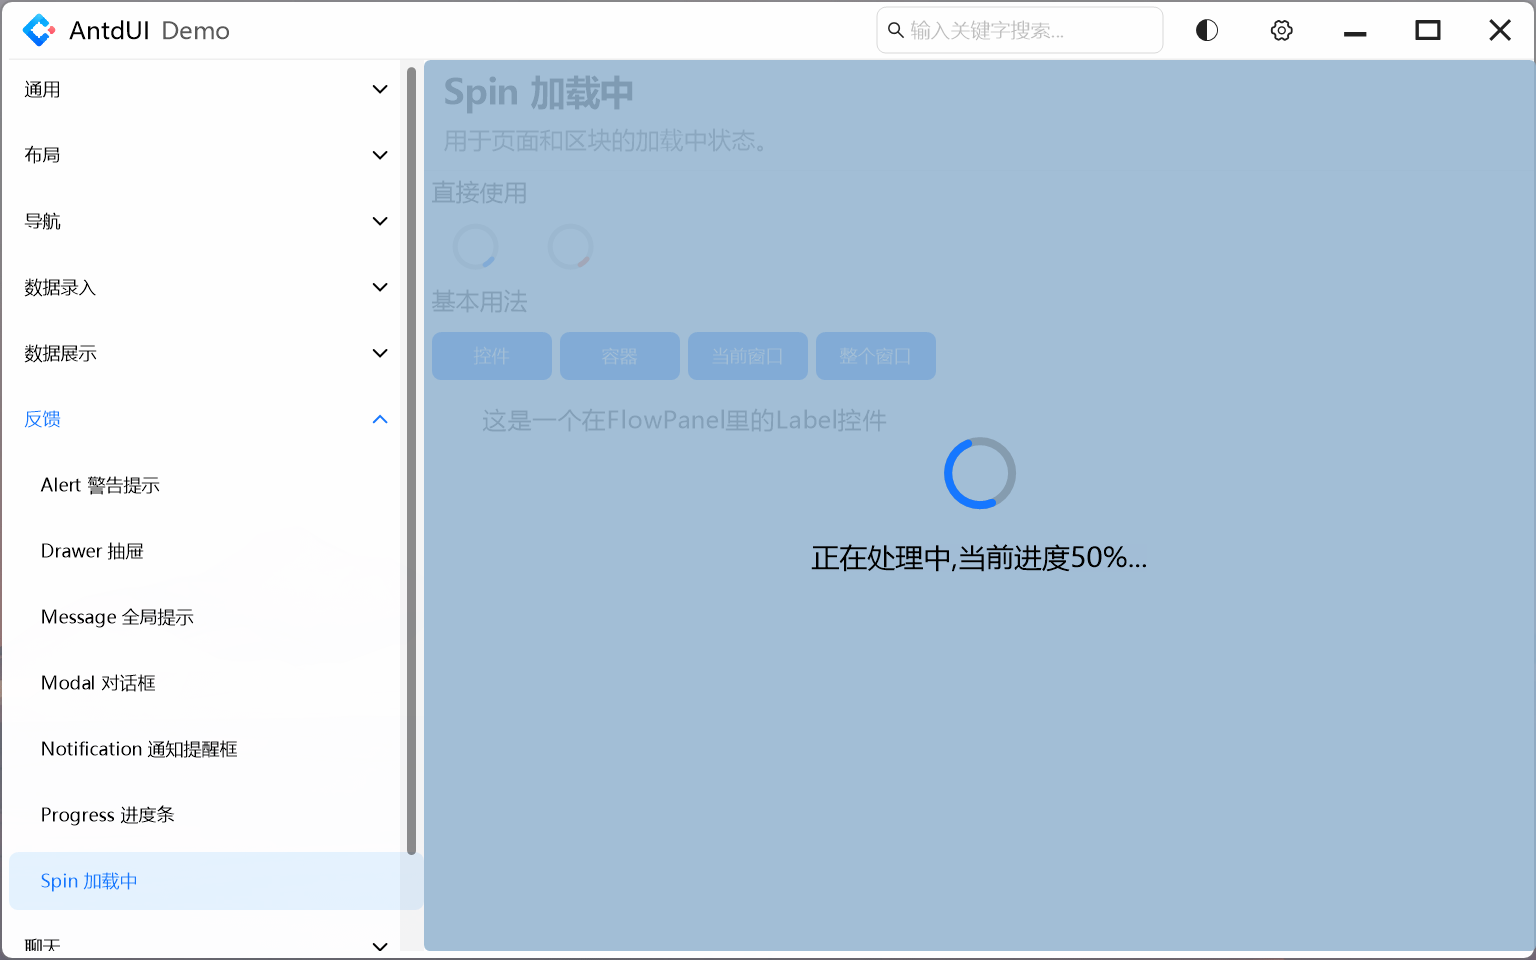1536x960 pixels.
Task: Click the search magnifier icon
Action: [895, 30]
